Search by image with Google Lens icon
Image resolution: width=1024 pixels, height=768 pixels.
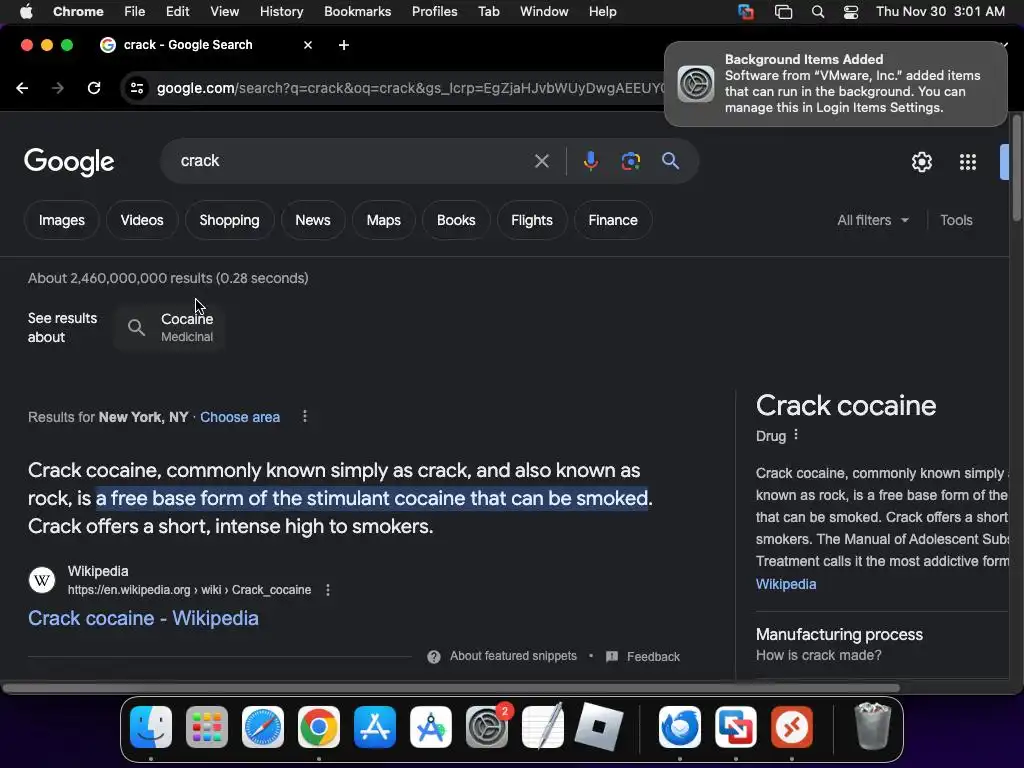(630, 161)
